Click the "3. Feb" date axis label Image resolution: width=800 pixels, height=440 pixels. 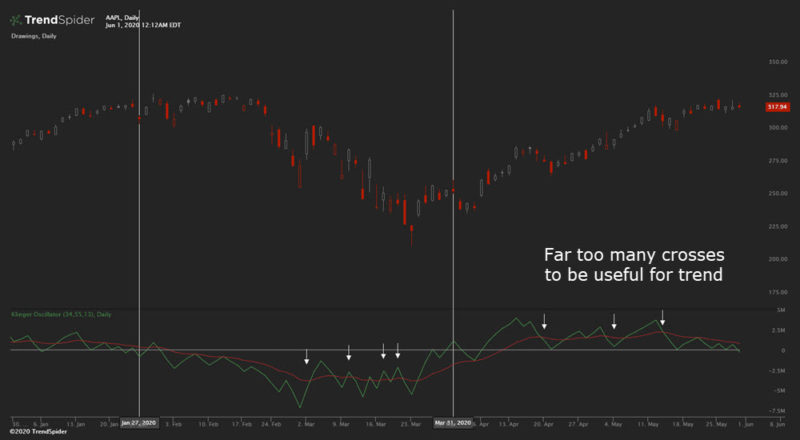click(173, 424)
